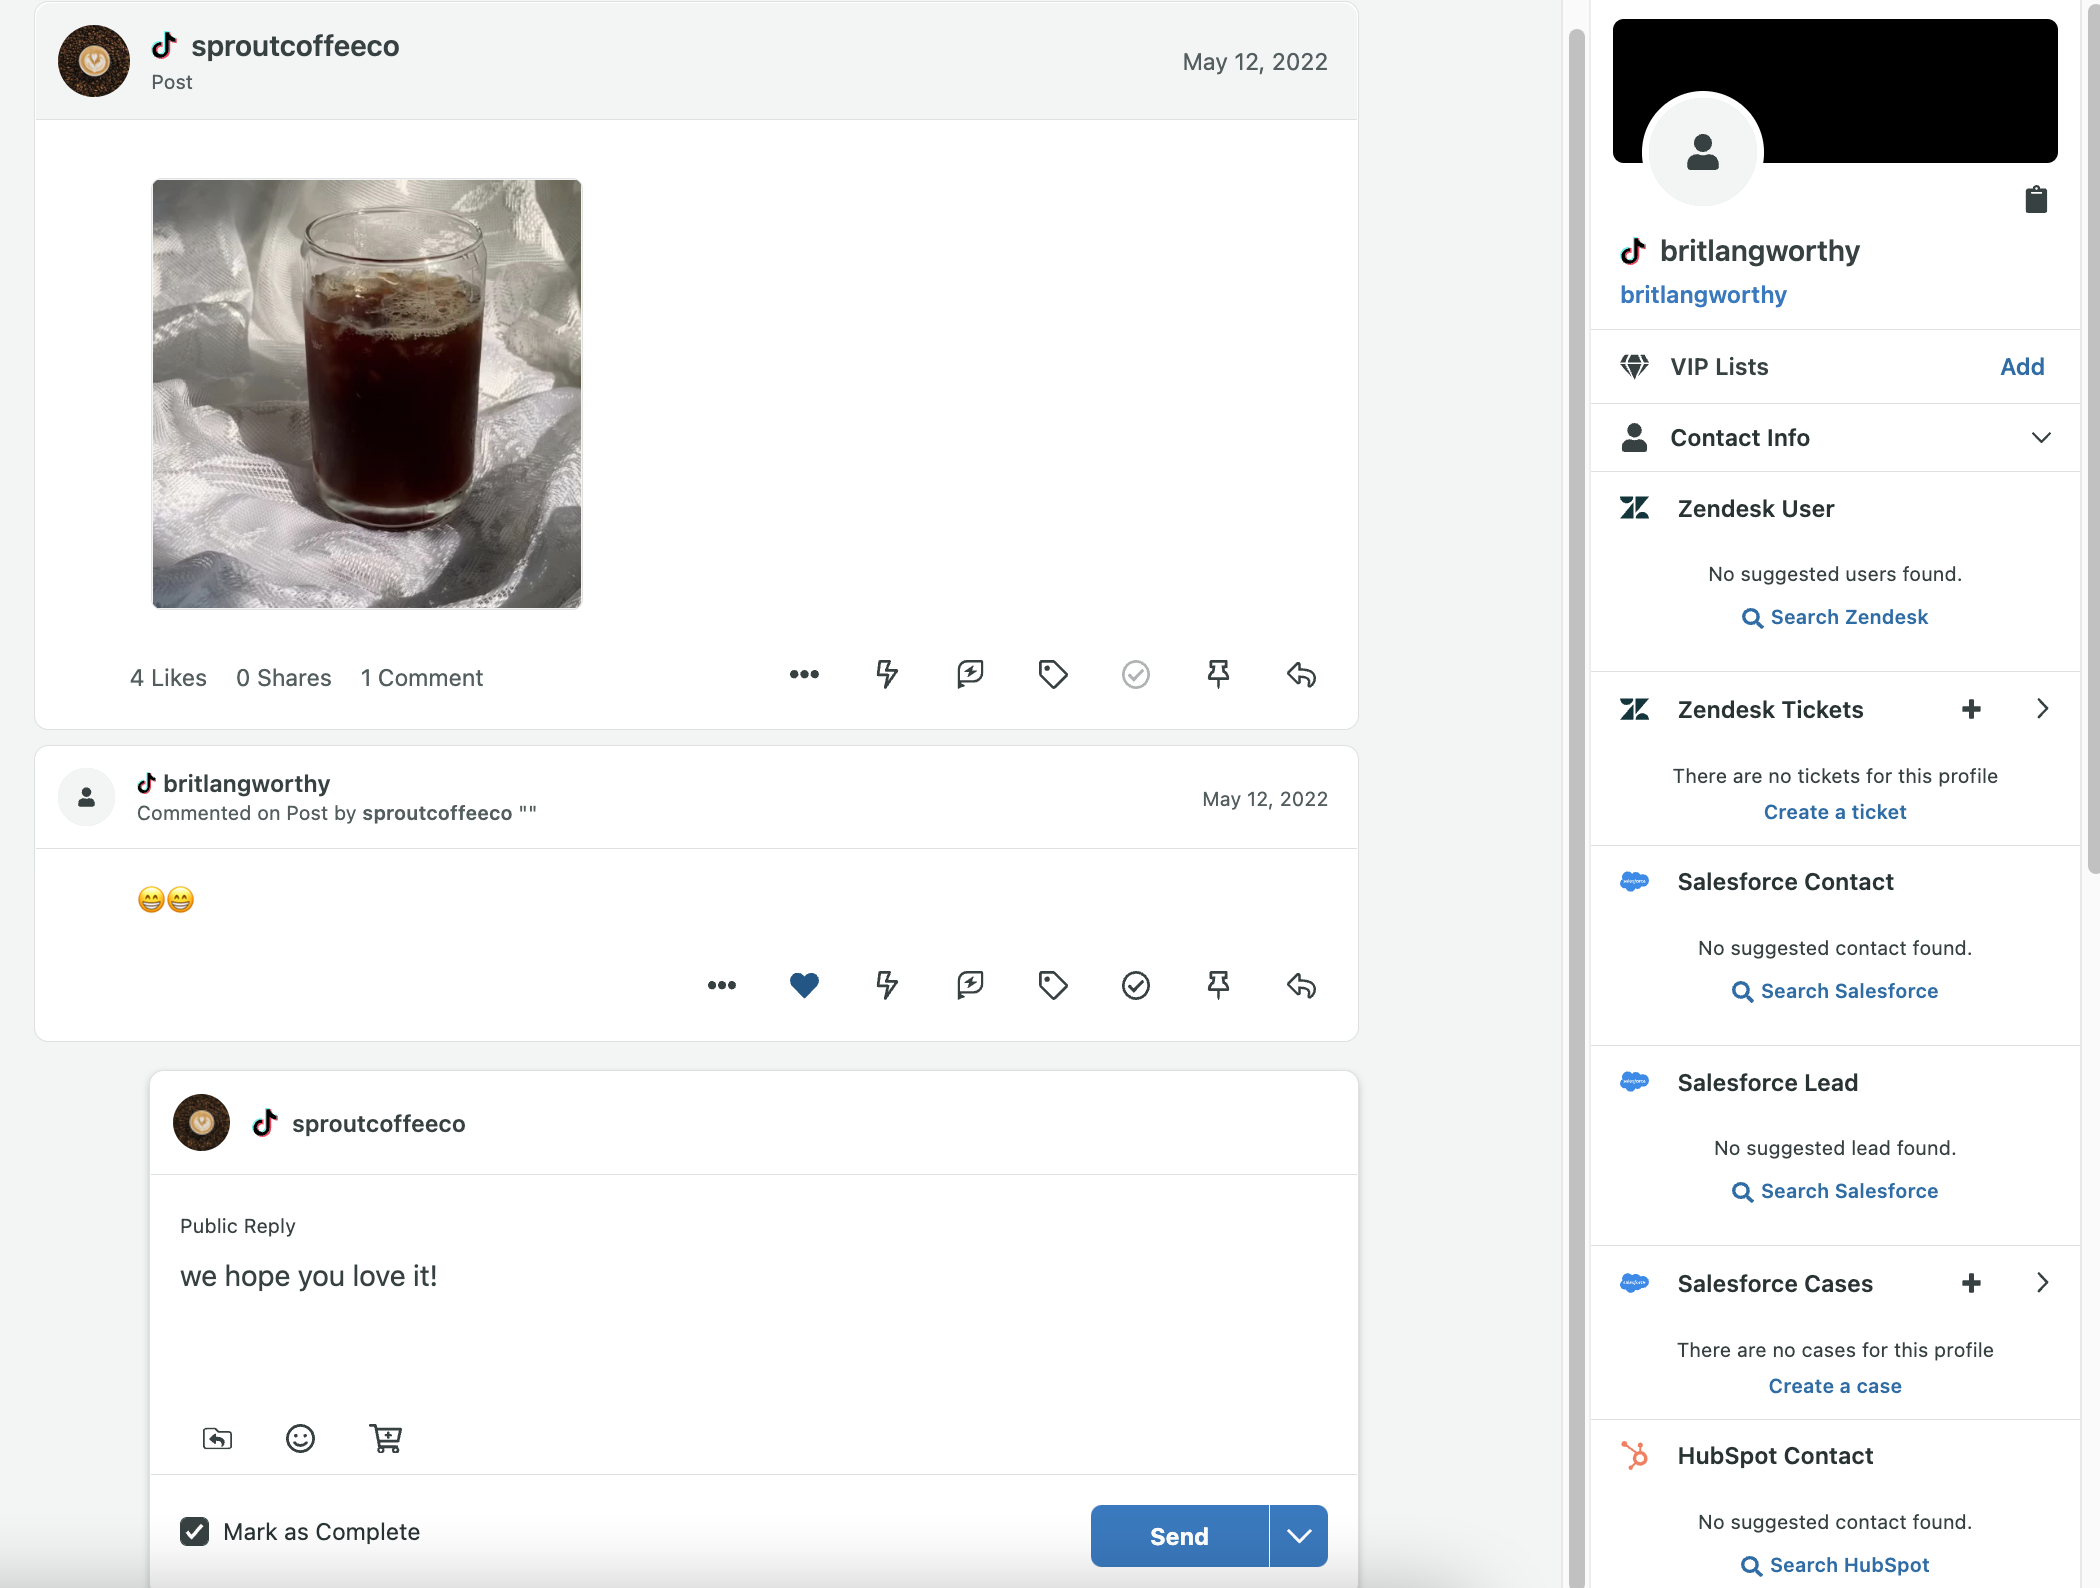Click the 4 Likes count
This screenshot has height=1588, width=2100.
point(168,678)
